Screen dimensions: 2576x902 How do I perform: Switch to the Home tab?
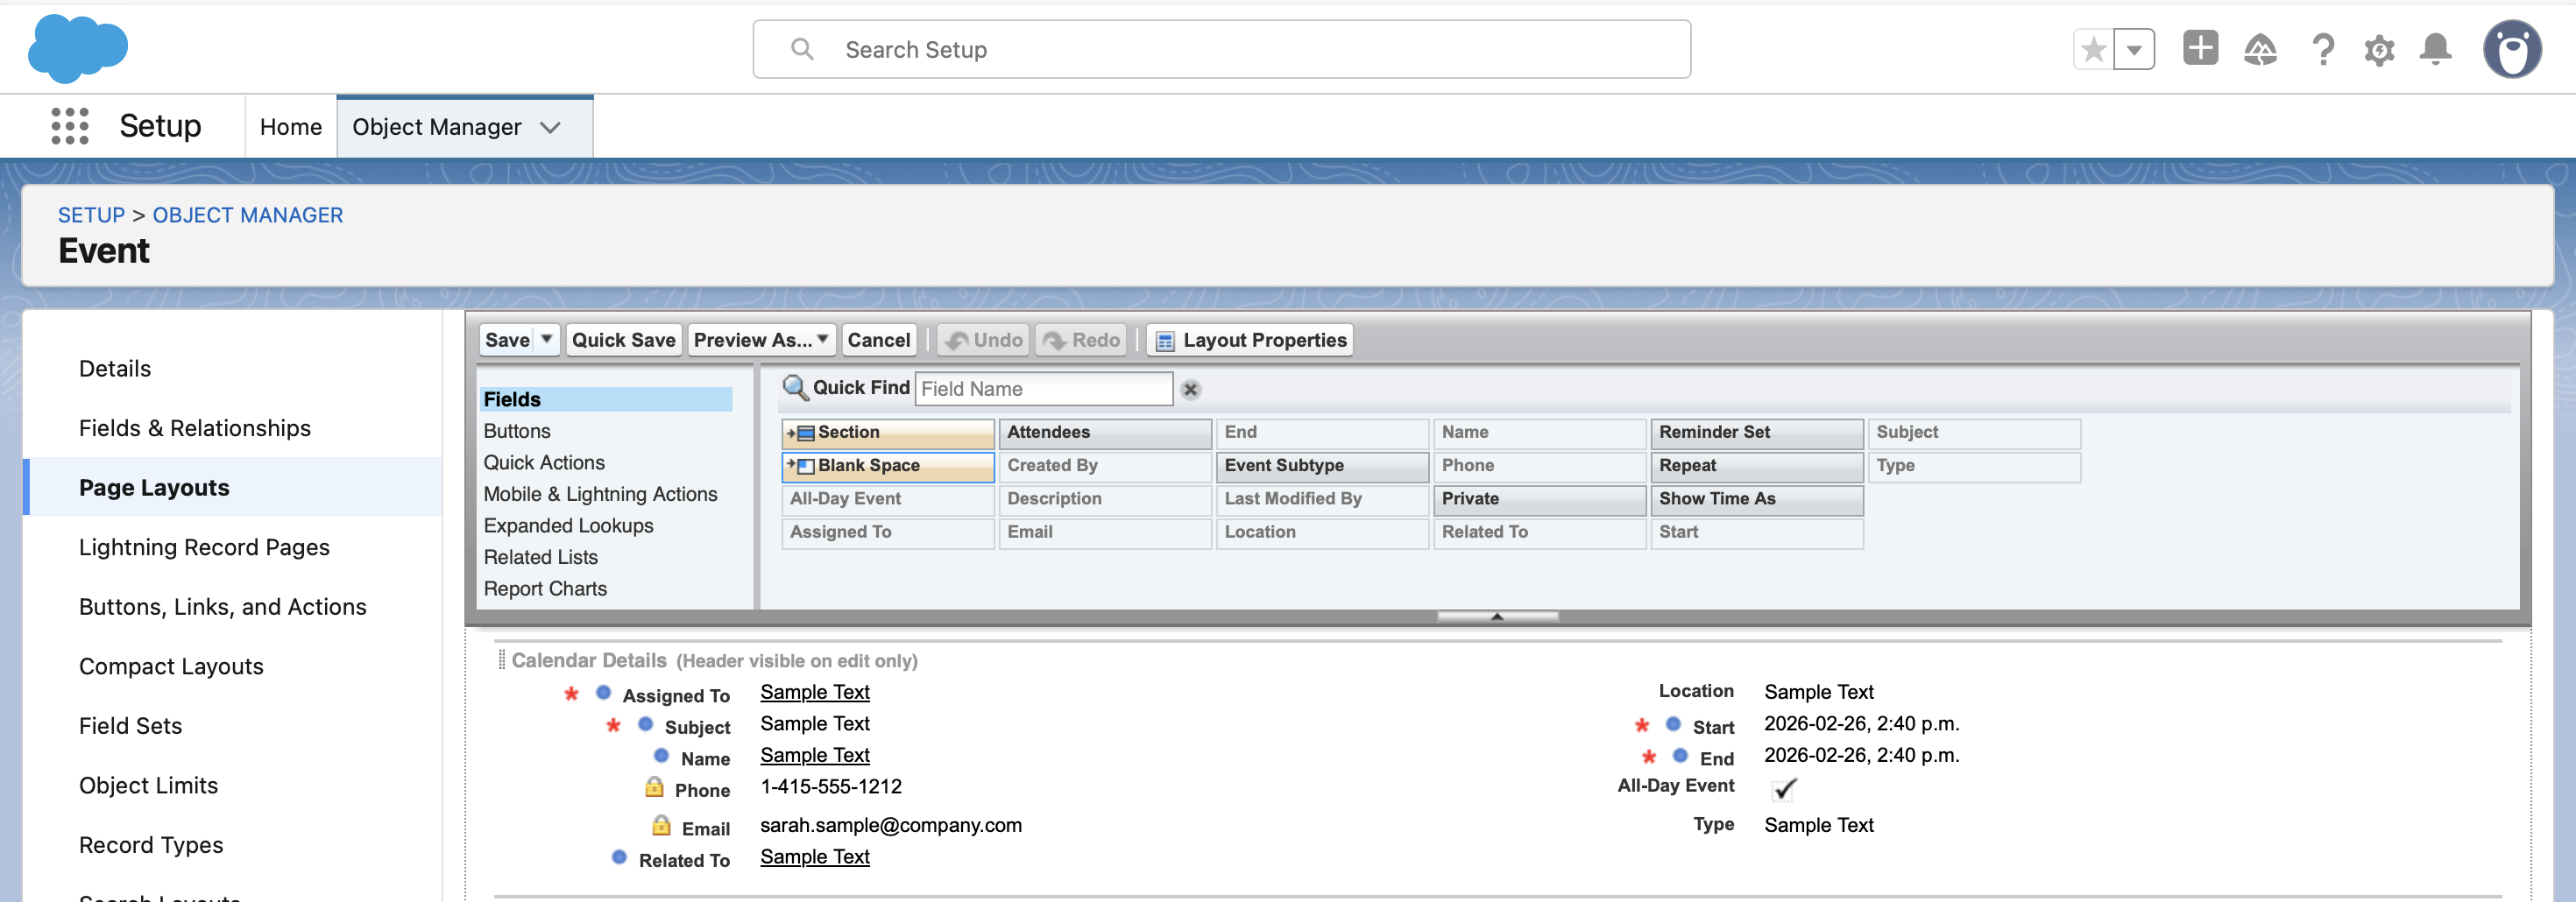click(x=290, y=127)
